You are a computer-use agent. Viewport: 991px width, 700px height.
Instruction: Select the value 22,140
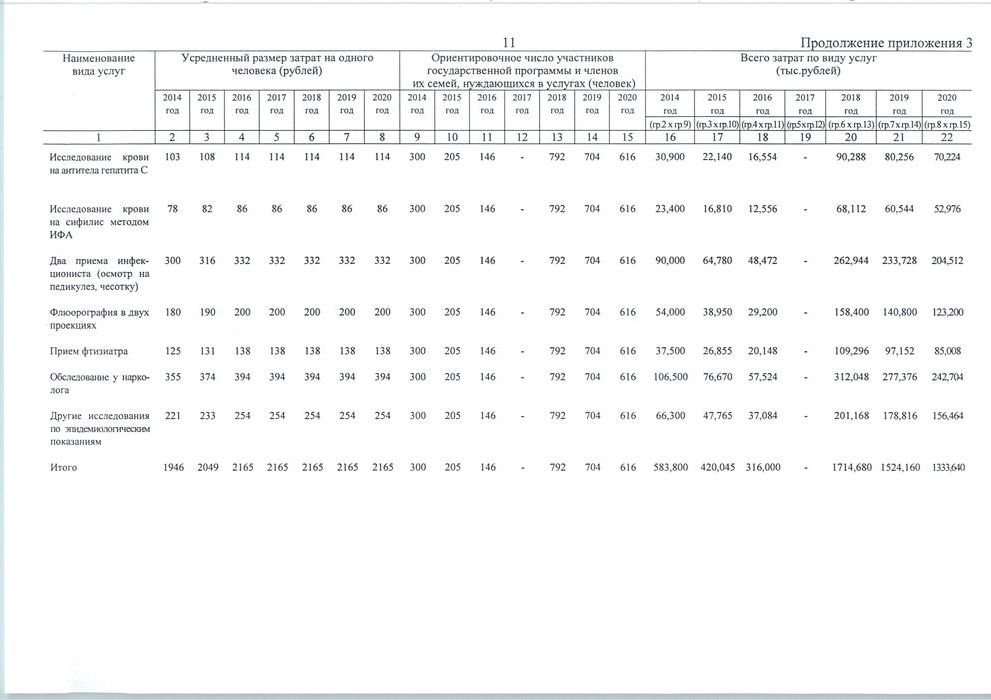point(717,157)
